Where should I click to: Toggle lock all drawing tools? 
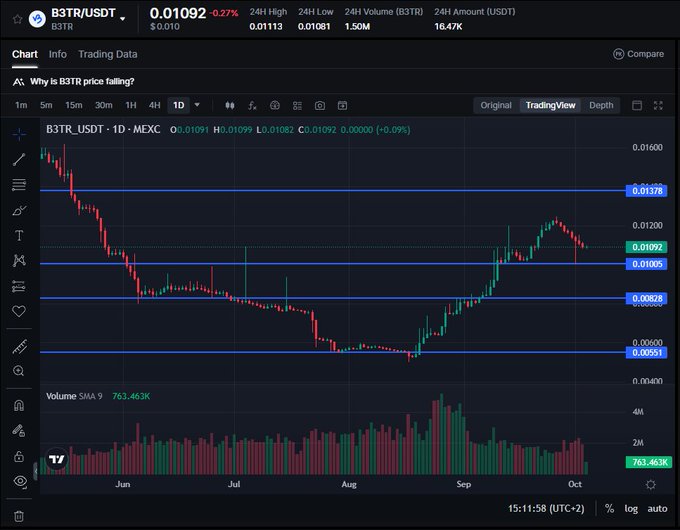click(19, 456)
